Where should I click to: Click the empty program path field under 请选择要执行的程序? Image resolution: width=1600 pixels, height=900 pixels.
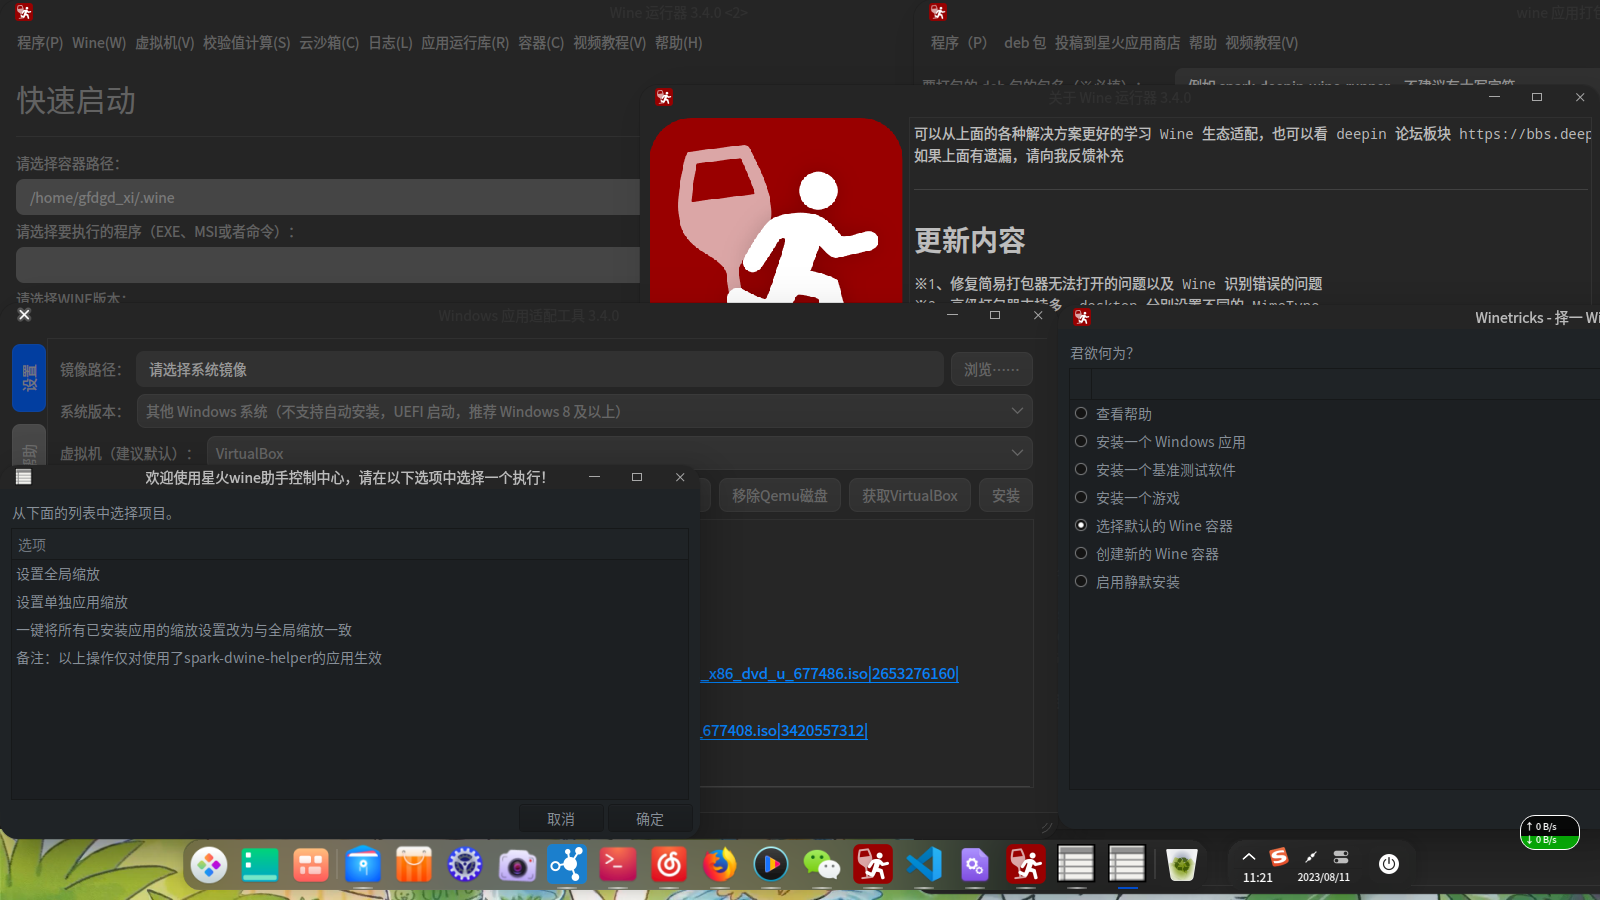click(x=328, y=265)
